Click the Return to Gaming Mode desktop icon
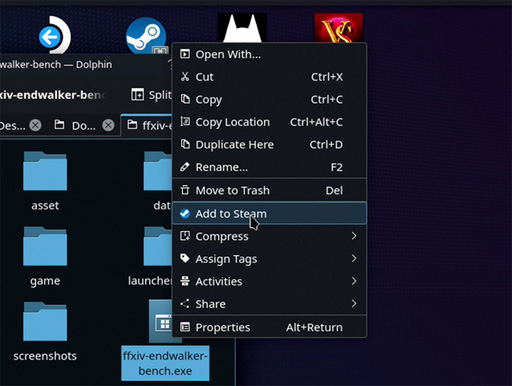This screenshot has width=512, height=386. pyautogui.click(x=54, y=35)
